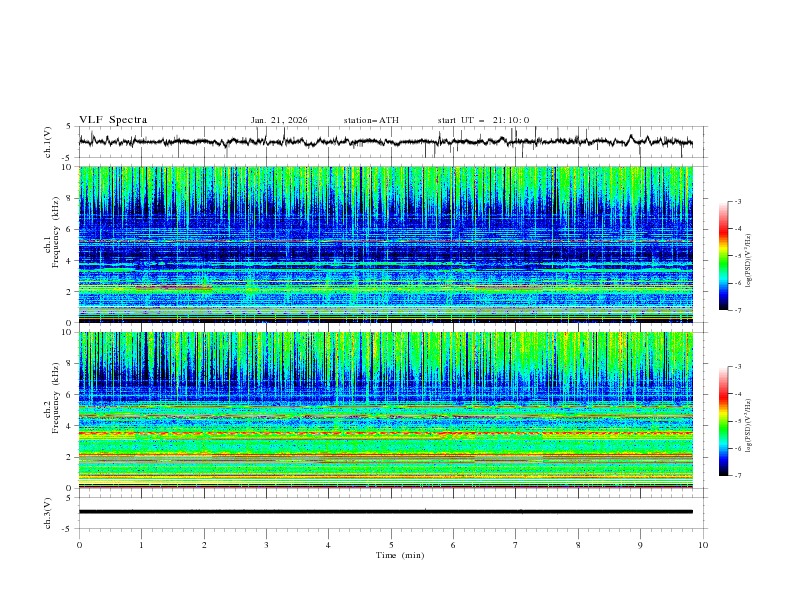Click the ch.1 spectrogram panel
792x612 pixels.
(x=385, y=244)
